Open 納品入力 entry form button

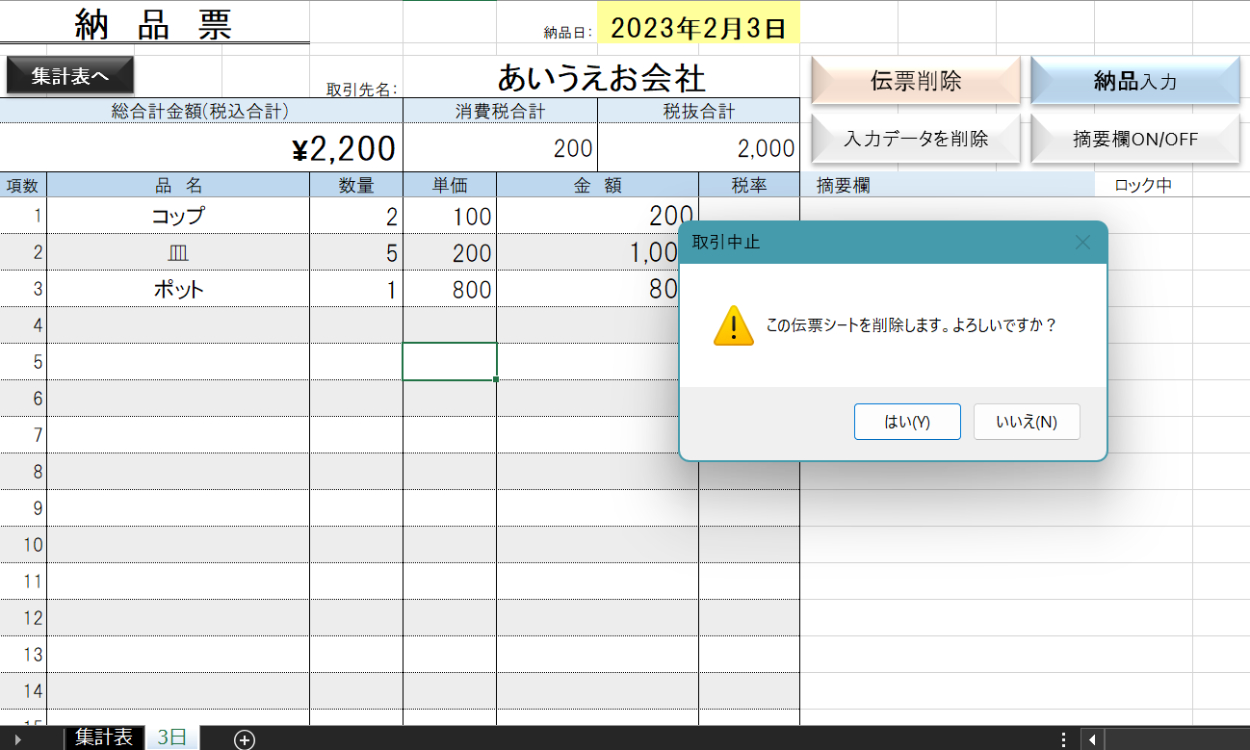coord(1135,81)
